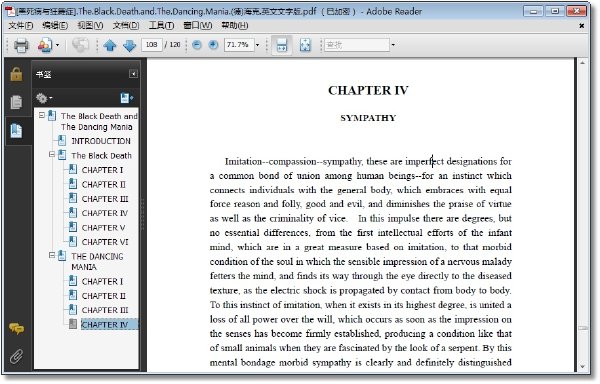The width and height of the screenshot is (600, 384).
Task: Open CHAPTER V bookmark
Action: [x=103, y=228]
